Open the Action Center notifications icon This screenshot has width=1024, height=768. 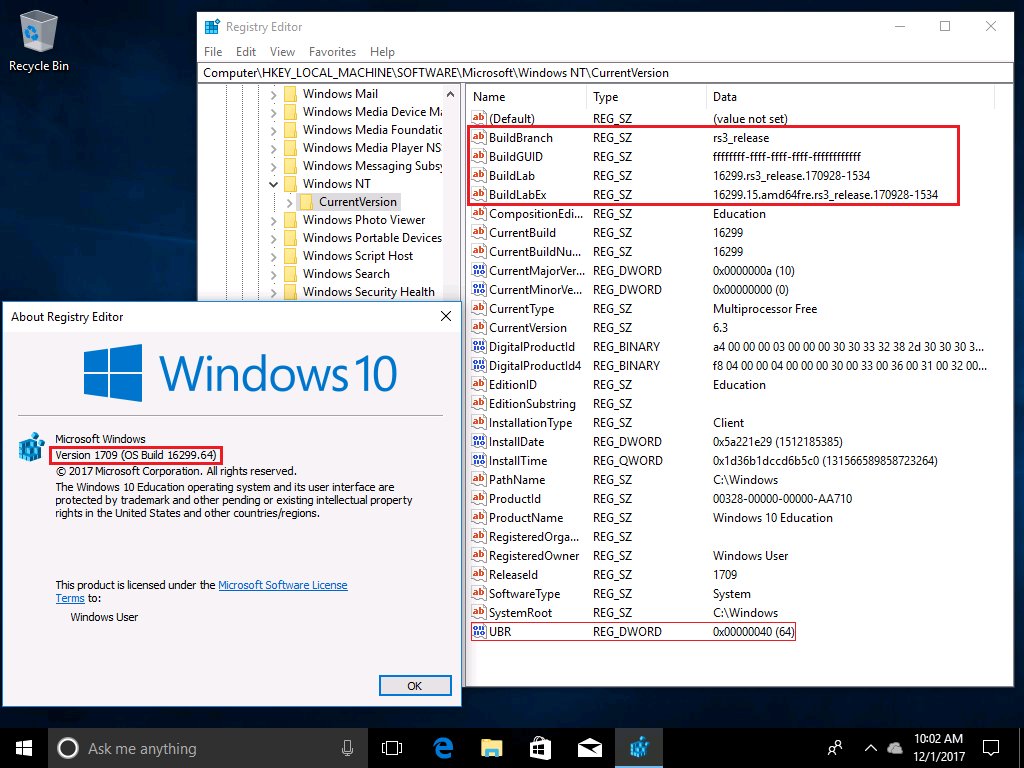tap(991, 748)
